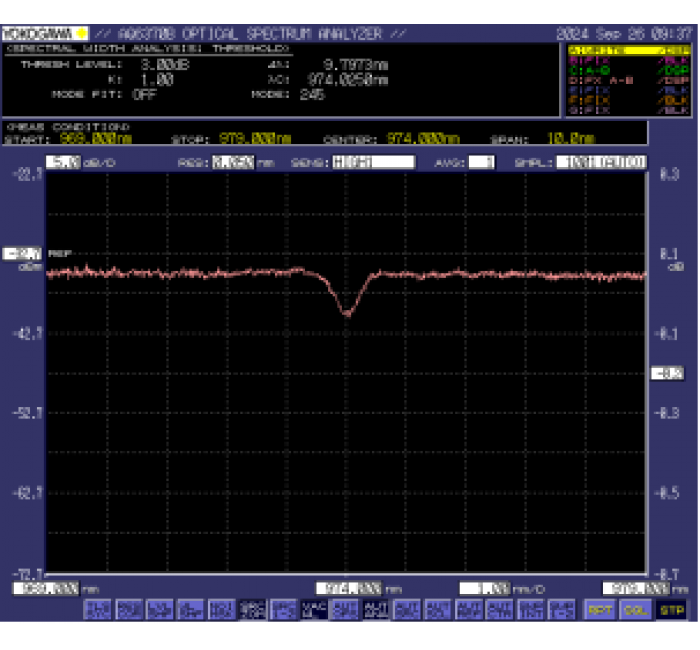Click the 5.0 dB/D vertical scale field
Screen dimensions: 700x650
click(64, 162)
